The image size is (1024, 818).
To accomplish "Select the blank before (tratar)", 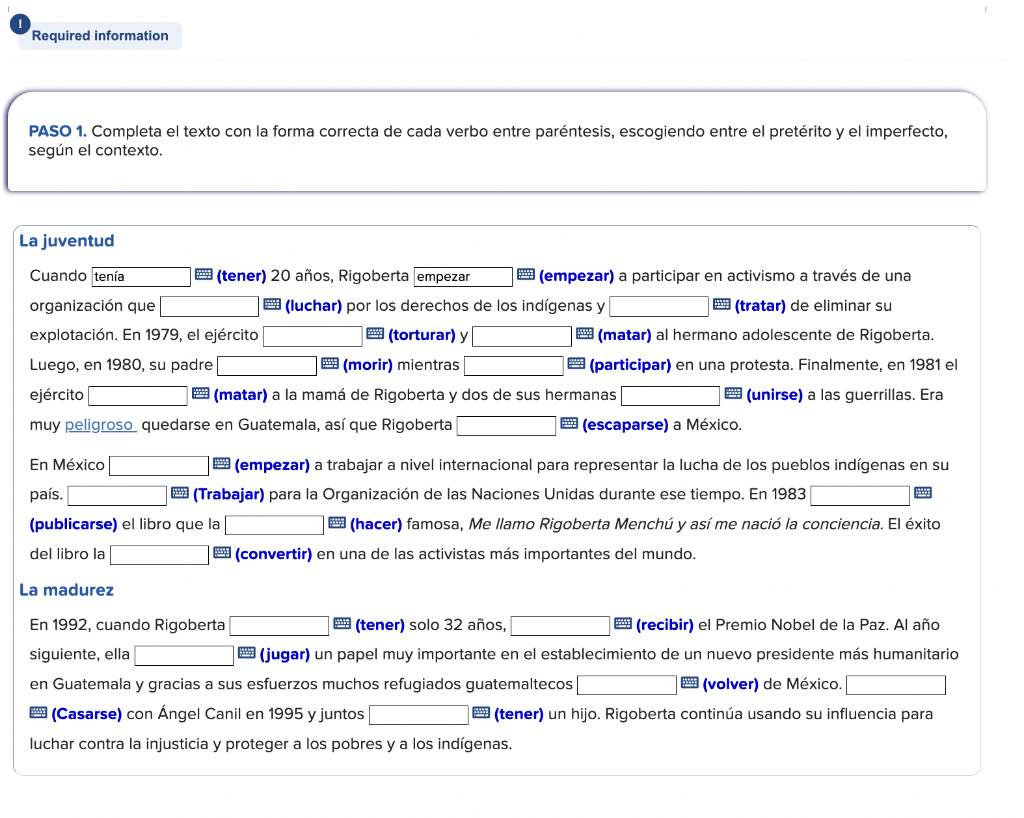I will click(x=658, y=306).
